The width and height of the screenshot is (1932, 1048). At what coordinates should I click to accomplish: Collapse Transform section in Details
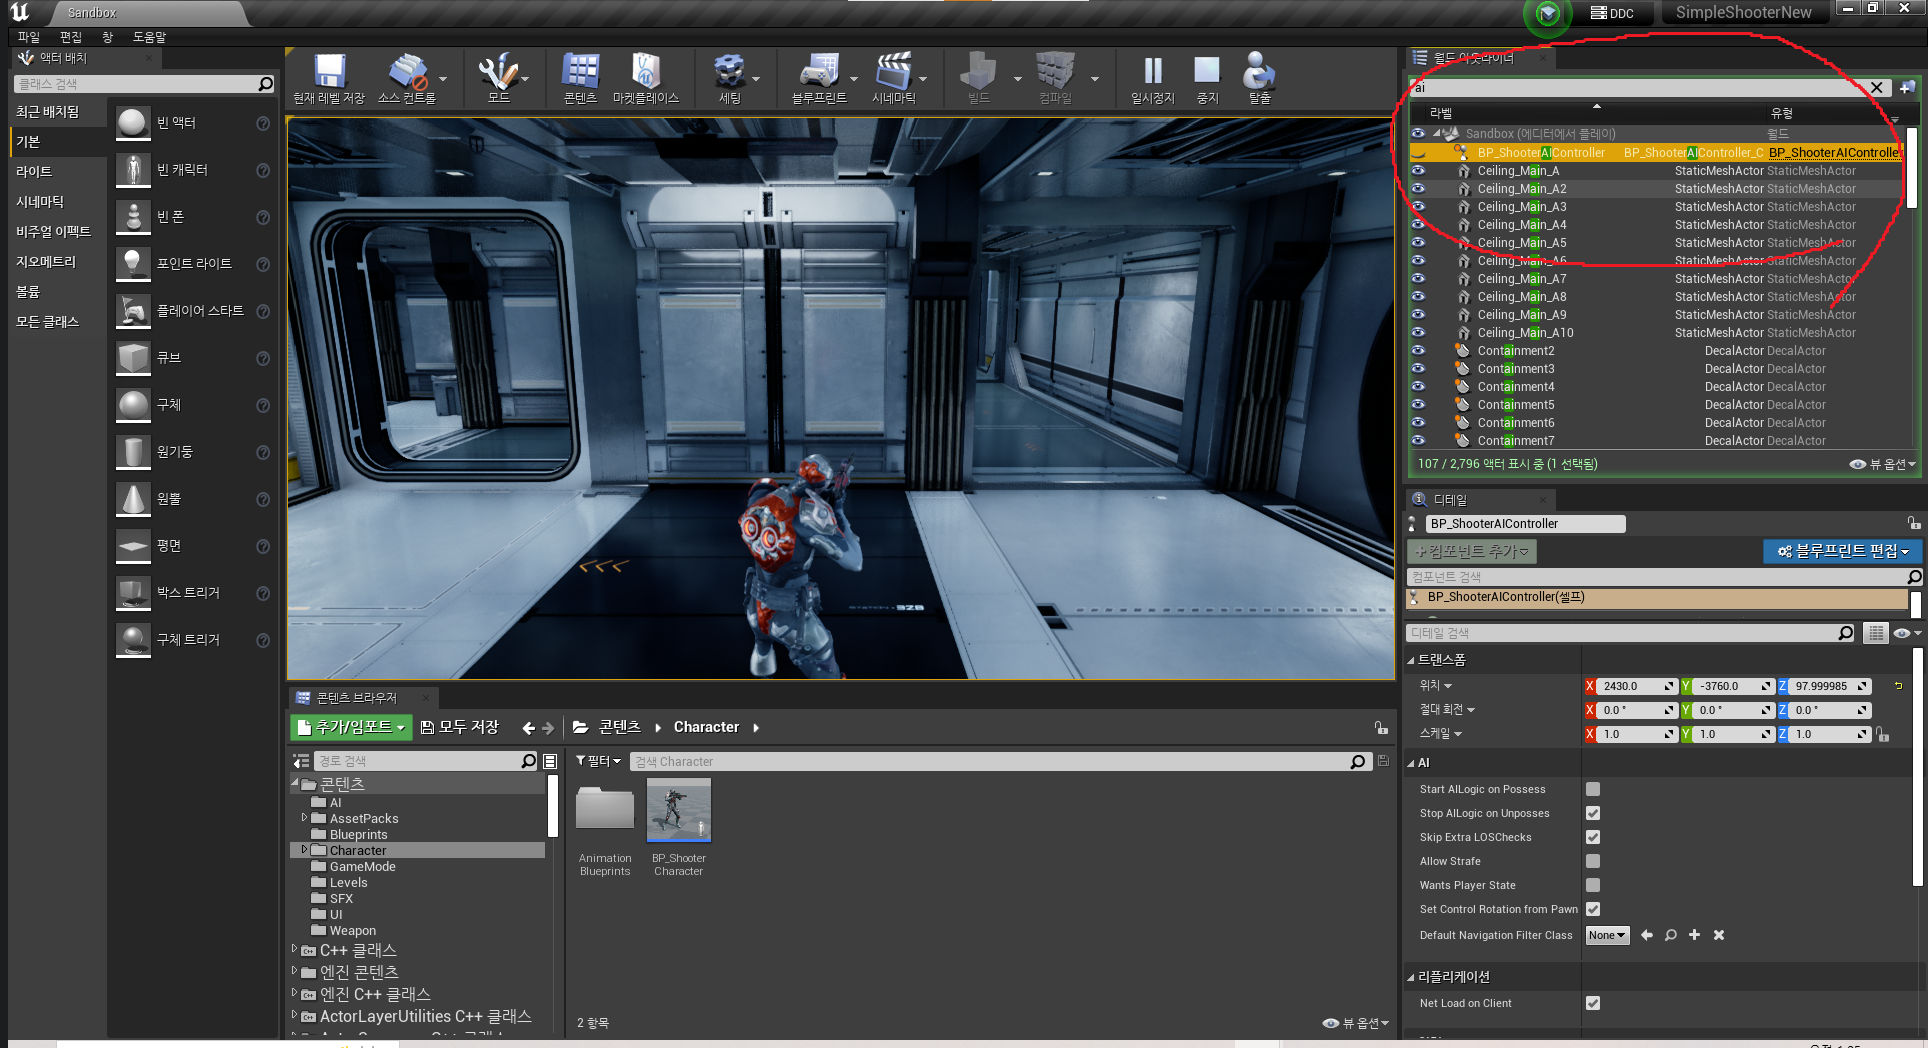1411,660
